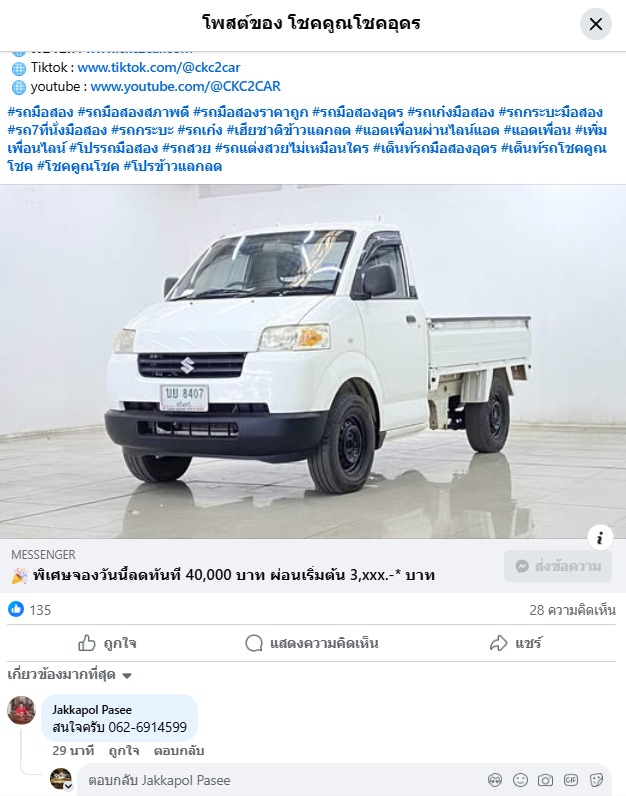
Task: Click ส่งข้อความ Messenger button
Action: 557,566
